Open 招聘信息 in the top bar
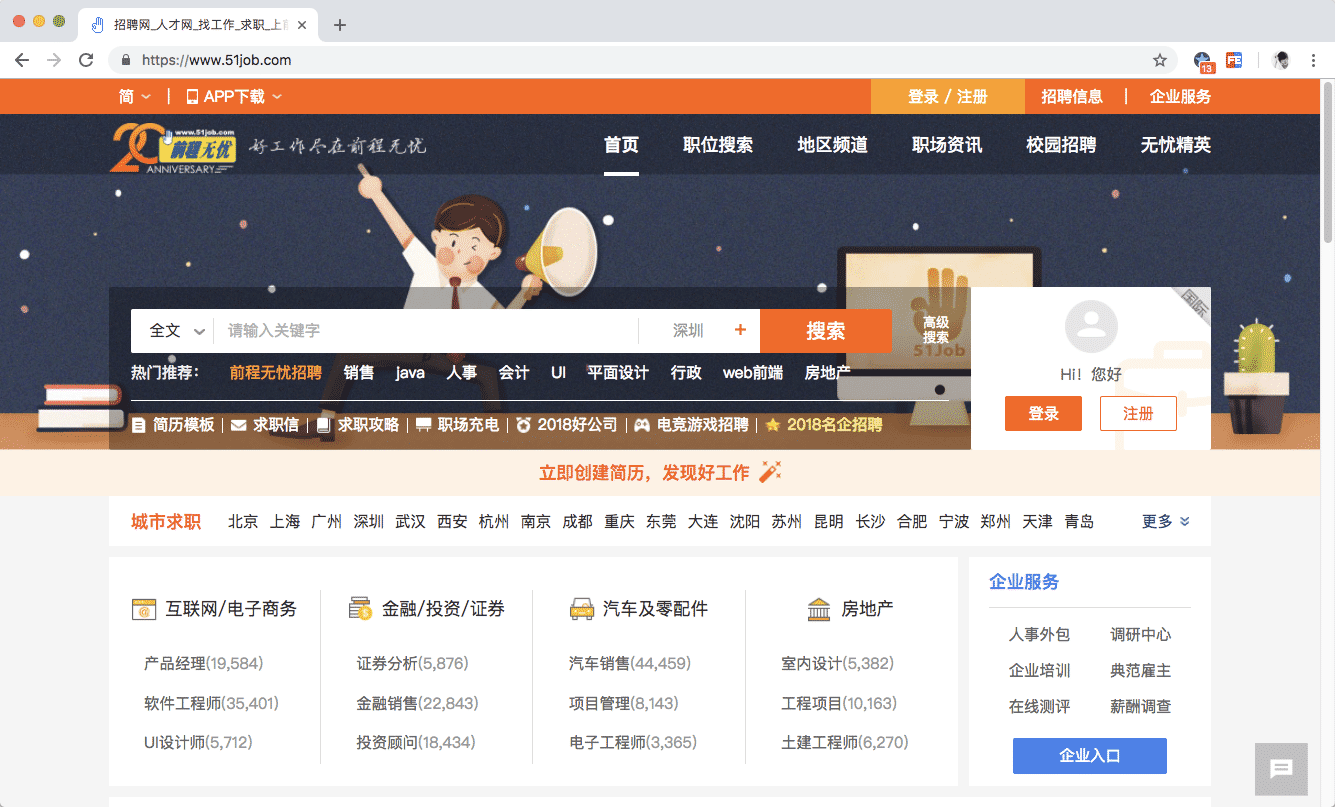This screenshot has height=807, width=1335. [x=1072, y=96]
